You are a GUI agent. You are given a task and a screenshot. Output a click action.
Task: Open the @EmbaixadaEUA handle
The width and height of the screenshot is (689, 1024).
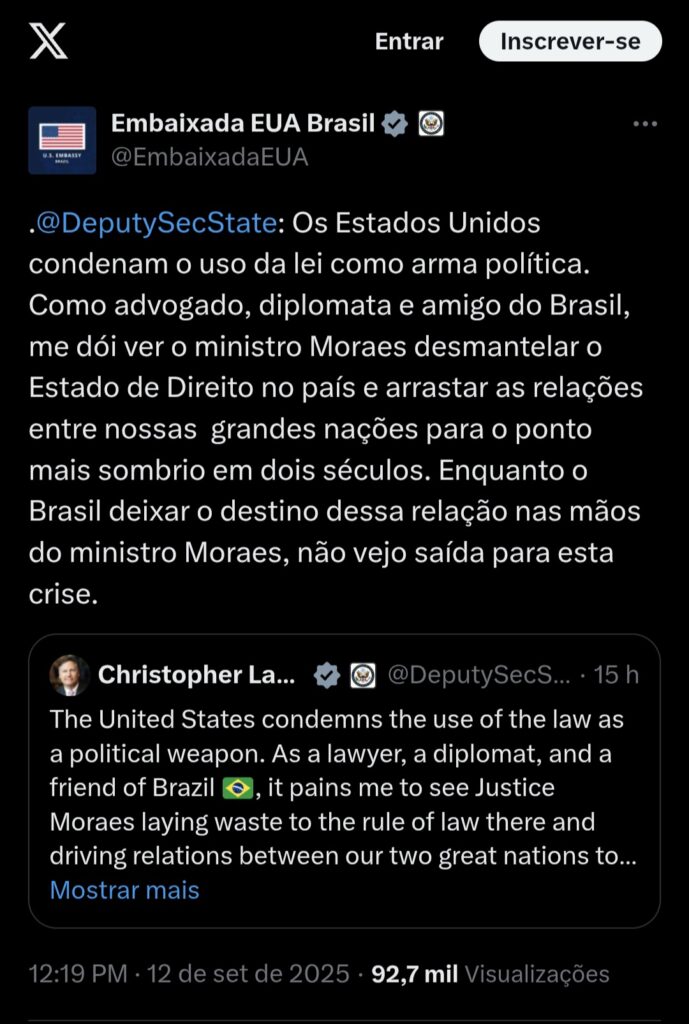pyautogui.click(x=209, y=157)
